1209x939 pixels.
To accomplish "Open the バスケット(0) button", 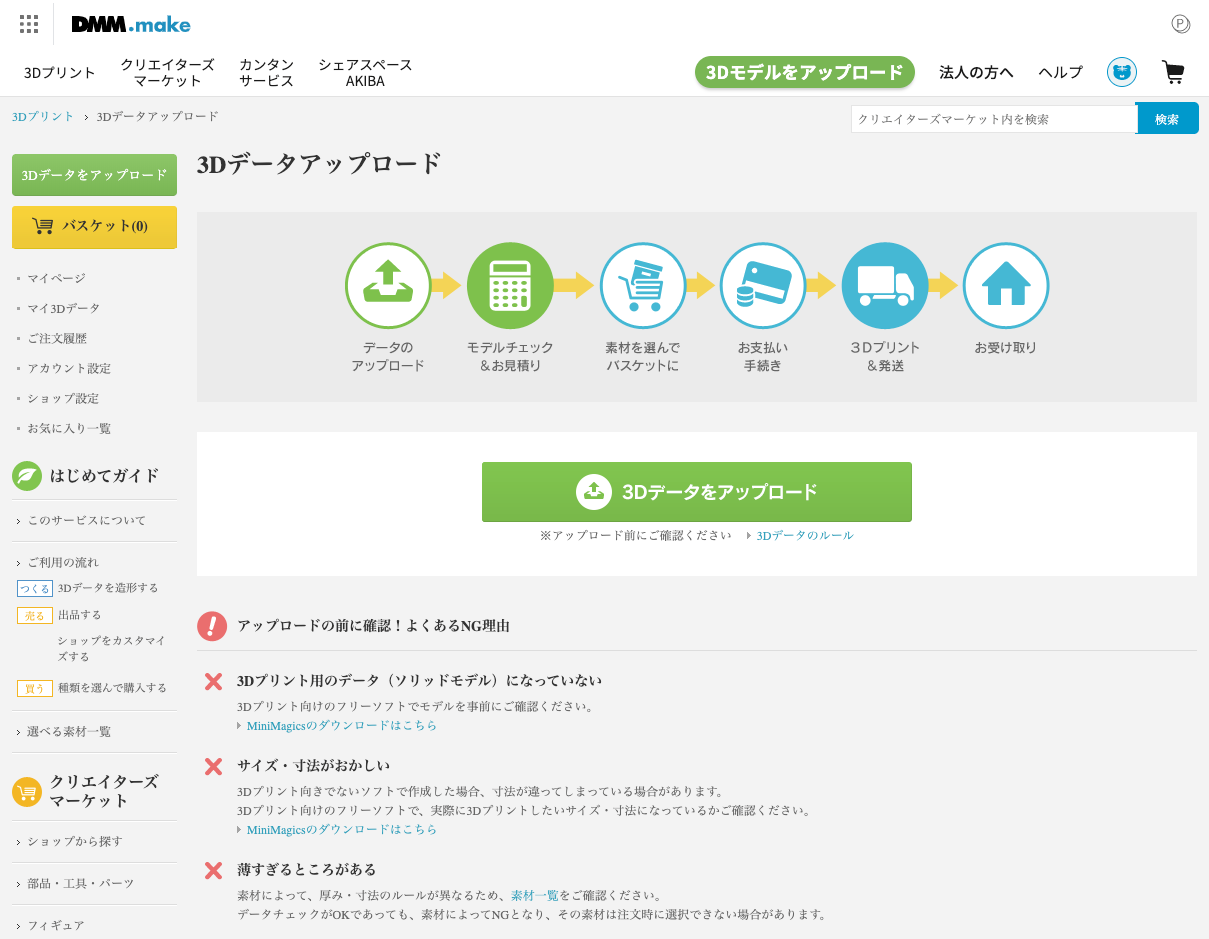I will [x=94, y=227].
